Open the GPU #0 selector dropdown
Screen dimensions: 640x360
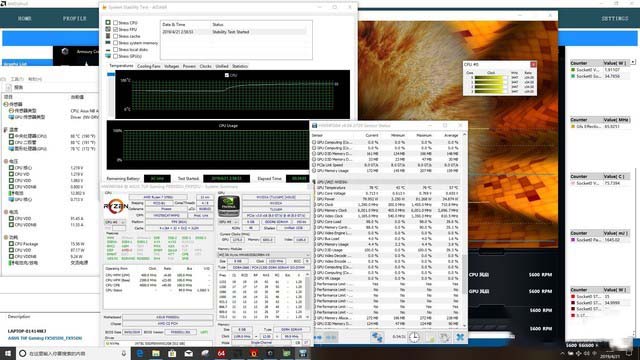[229, 222]
